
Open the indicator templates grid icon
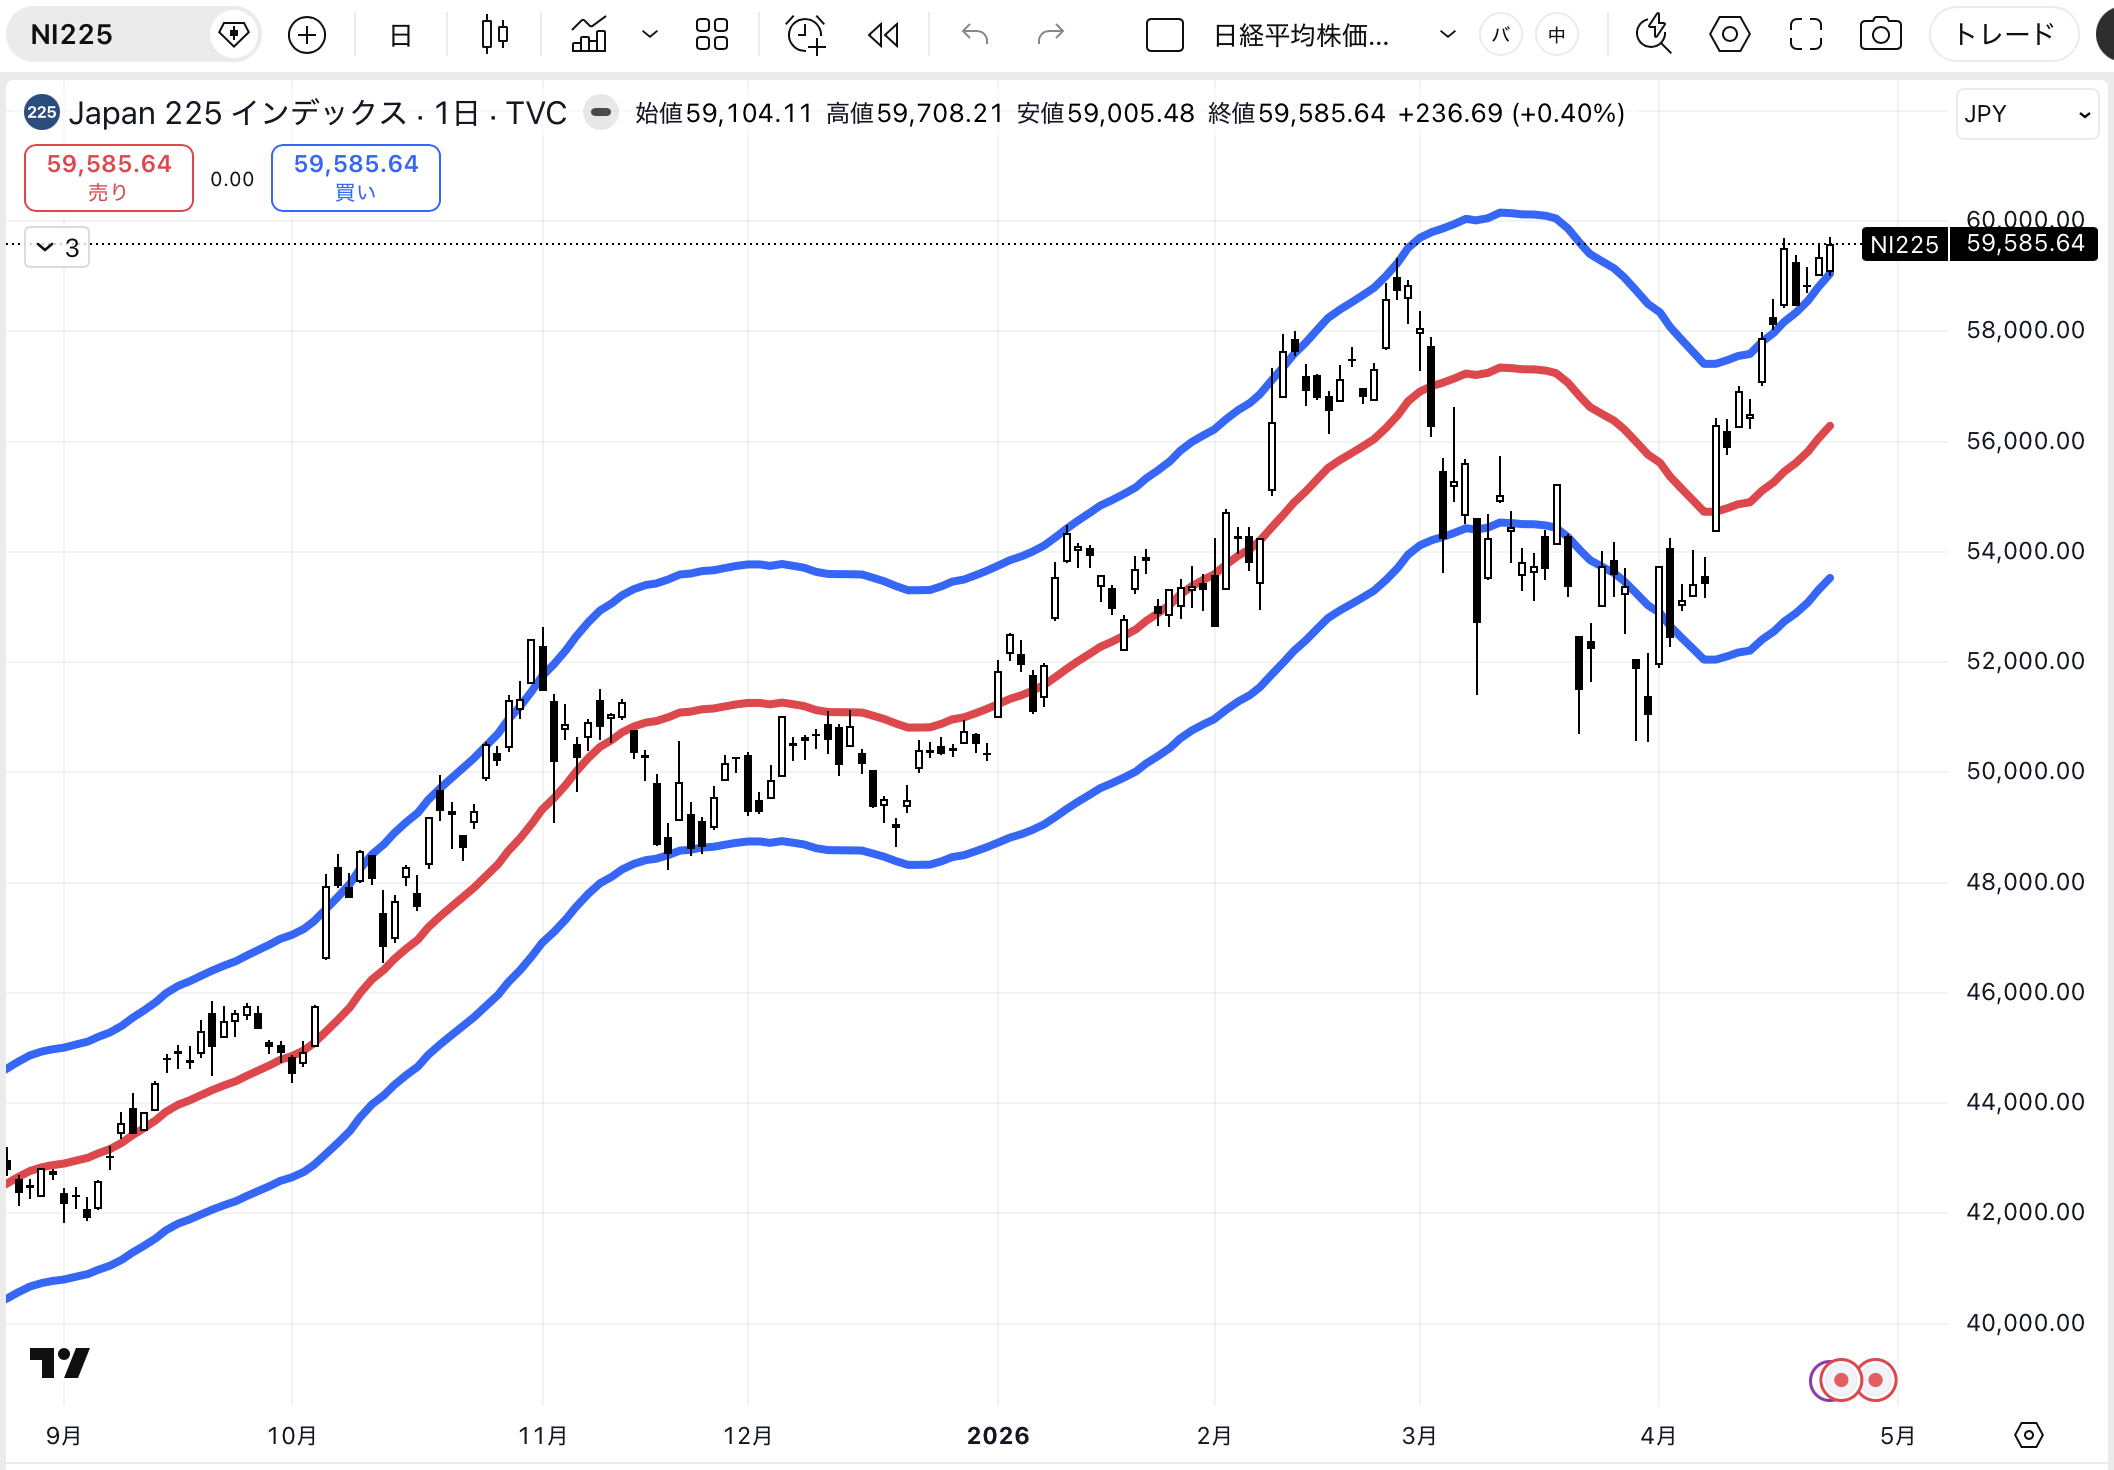[x=712, y=35]
